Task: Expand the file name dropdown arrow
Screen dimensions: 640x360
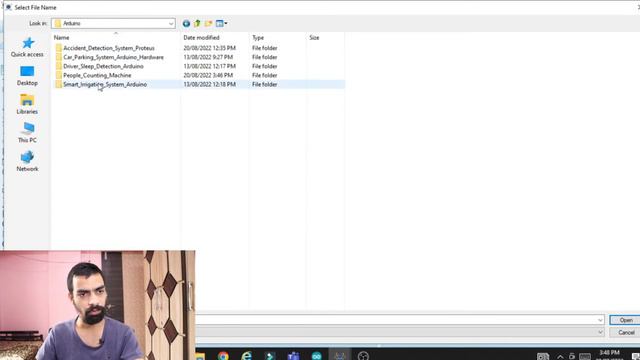Action: point(600,320)
